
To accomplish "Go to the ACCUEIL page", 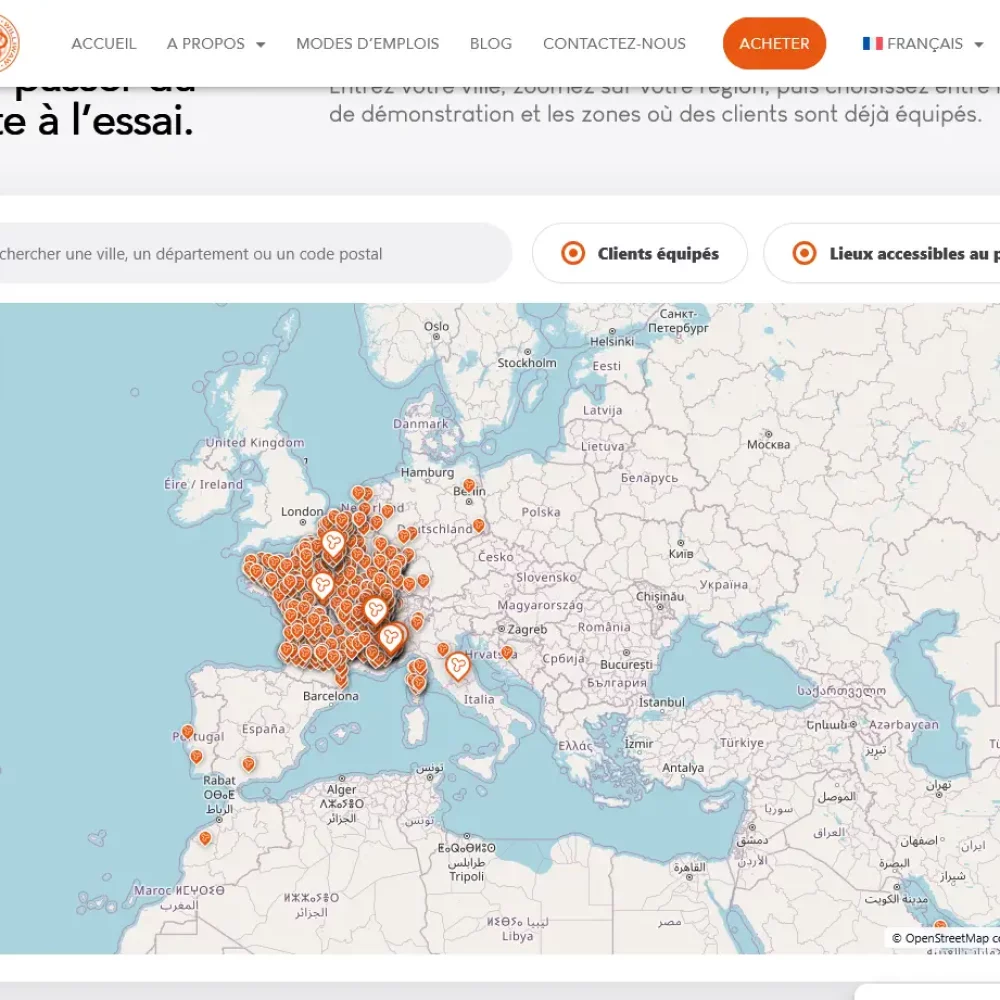I will [x=104, y=43].
